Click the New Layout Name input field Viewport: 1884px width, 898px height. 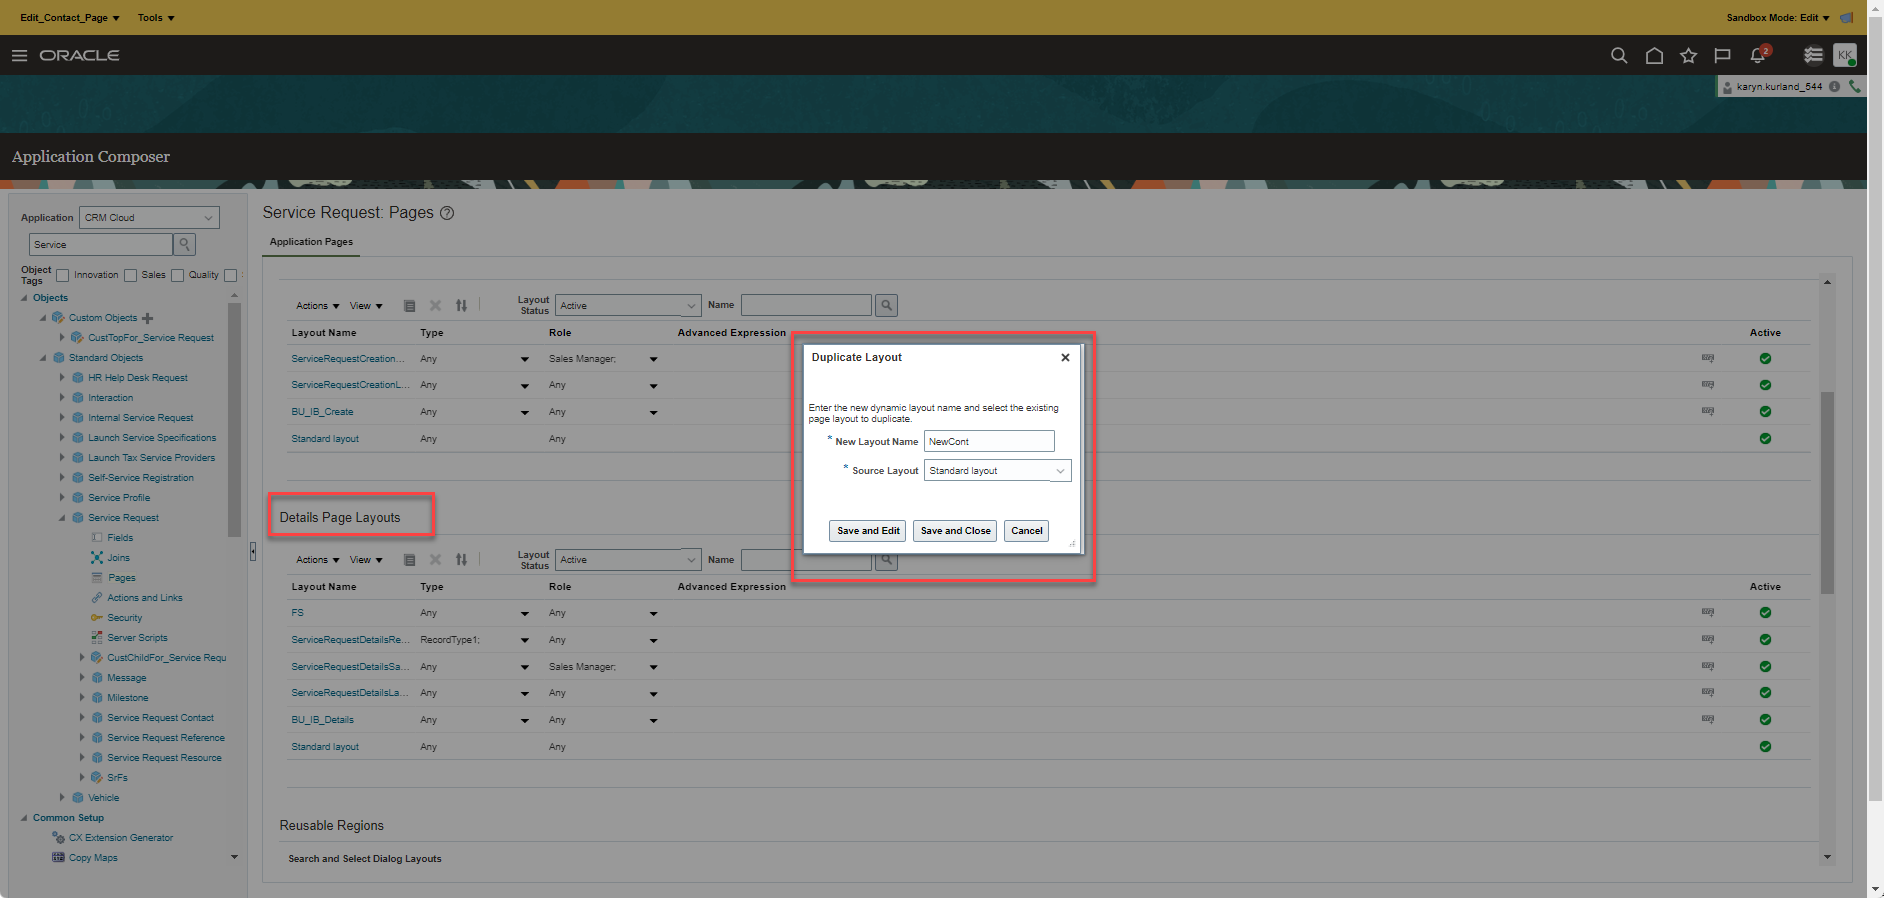click(989, 441)
